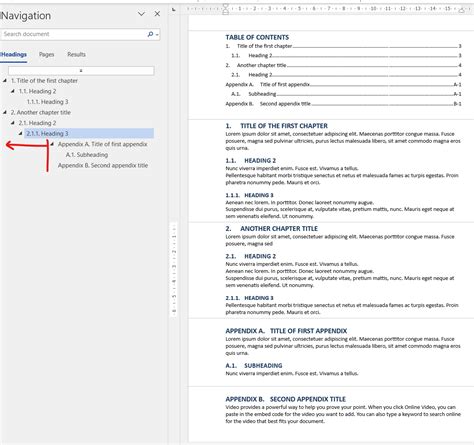The height and width of the screenshot is (445, 474).
Task: Collapse the '2.1.1. Heading 3' tree node
Action: click(x=21, y=133)
